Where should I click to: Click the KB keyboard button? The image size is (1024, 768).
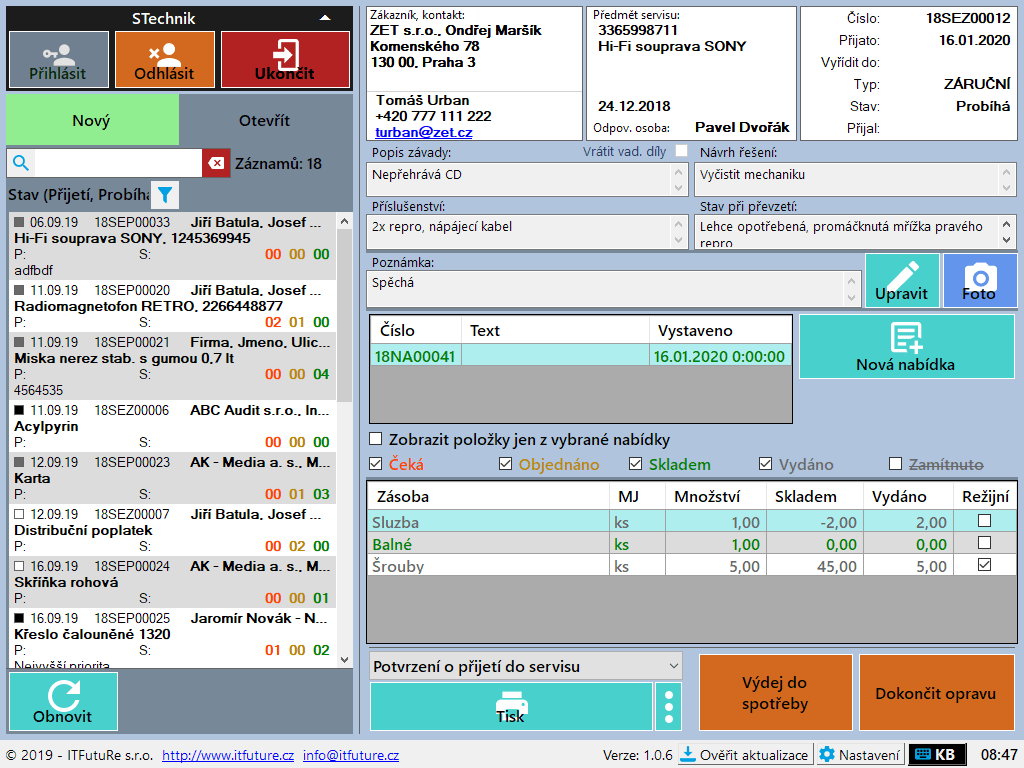click(936, 755)
